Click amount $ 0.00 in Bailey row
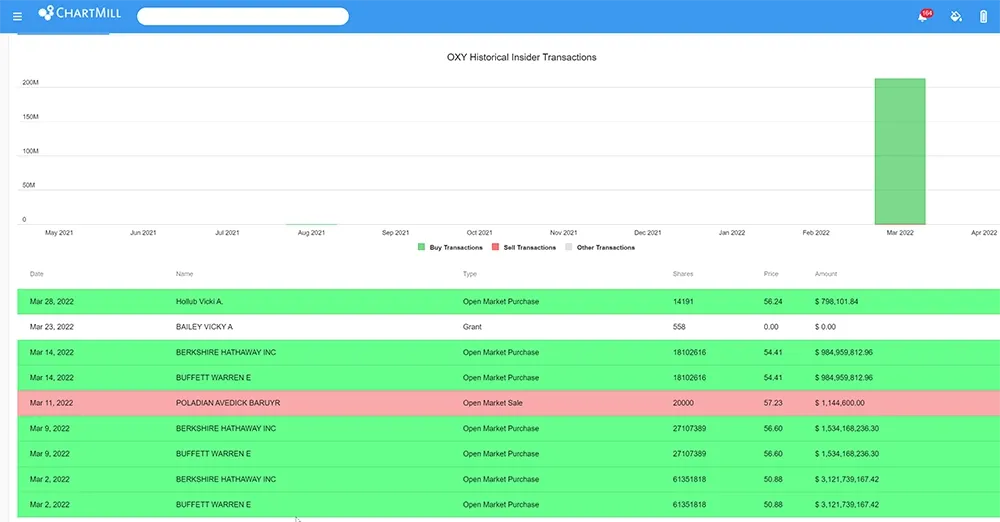The image size is (1000, 522). tap(825, 327)
